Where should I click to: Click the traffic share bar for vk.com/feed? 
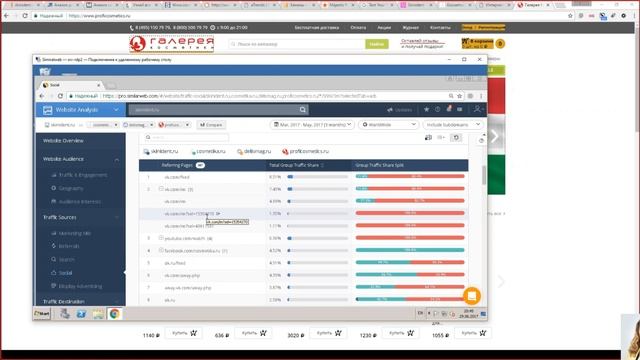tap(318, 177)
